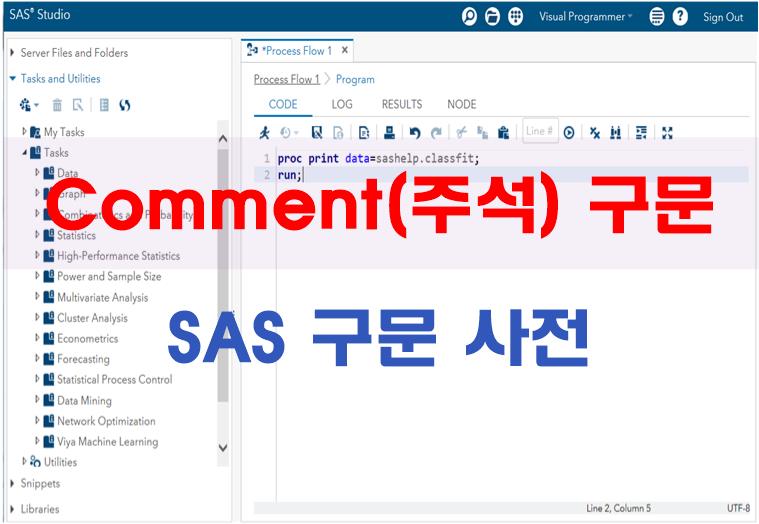Viewport: 759px width, 524px height.
Task: Click scroll down arrow in the Tasks pane
Action: (223, 448)
